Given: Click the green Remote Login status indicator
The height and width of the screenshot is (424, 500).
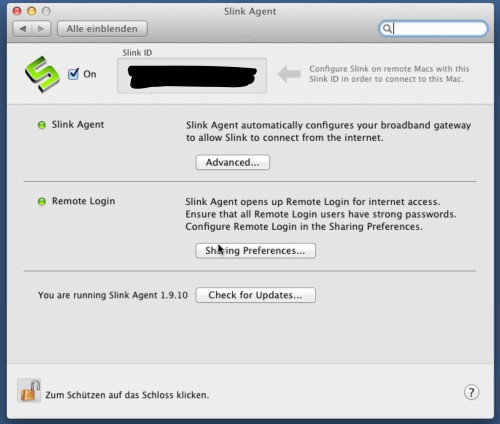Looking at the screenshot, I should [42, 202].
